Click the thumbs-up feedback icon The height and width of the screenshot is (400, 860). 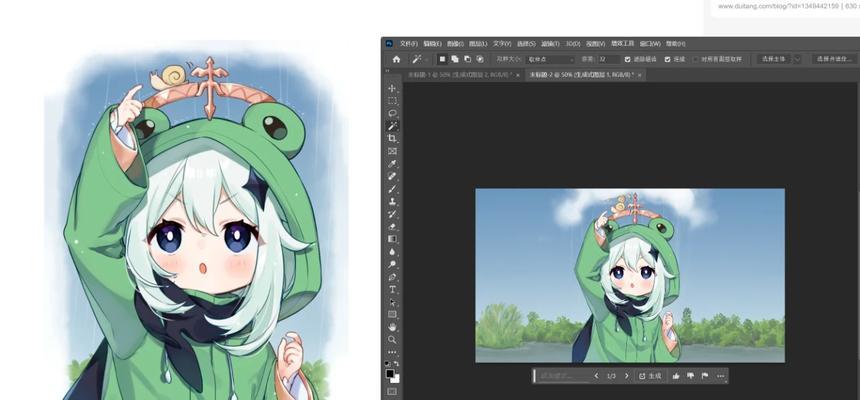coord(676,376)
